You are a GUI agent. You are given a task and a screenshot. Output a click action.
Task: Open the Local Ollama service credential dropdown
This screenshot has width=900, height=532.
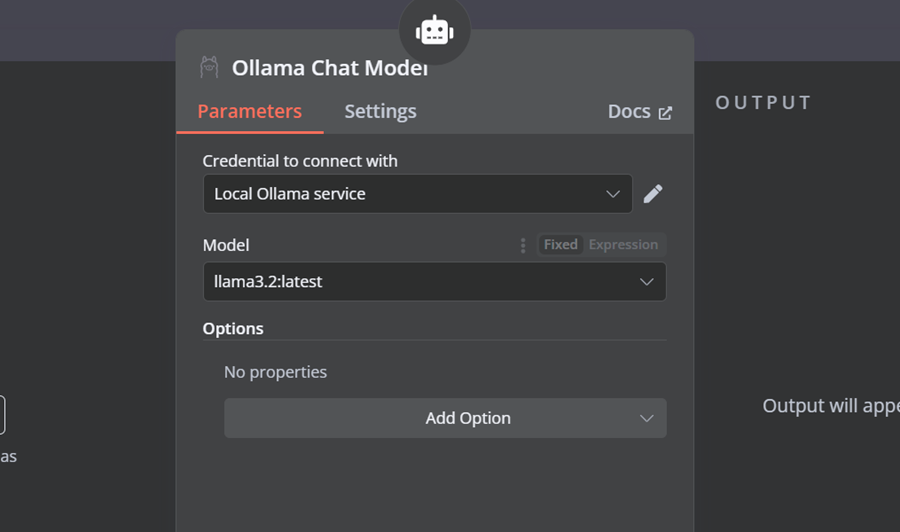click(418, 194)
